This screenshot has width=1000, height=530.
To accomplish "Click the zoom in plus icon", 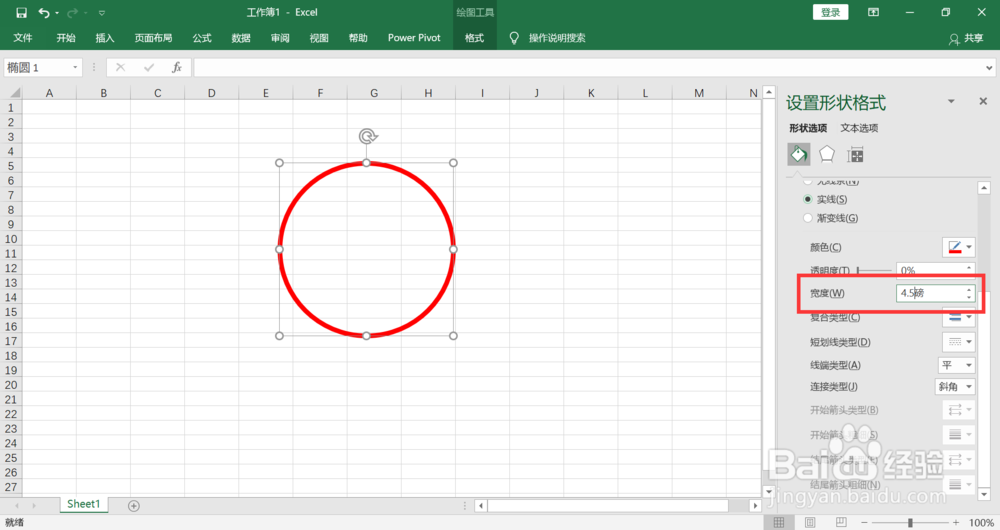I will coord(955,522).
